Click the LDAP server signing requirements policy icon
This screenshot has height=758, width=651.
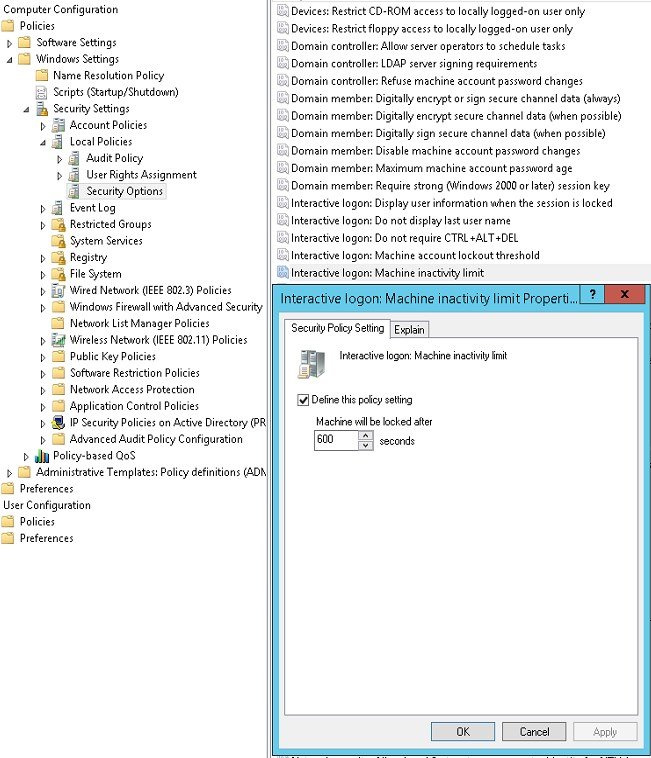(x=283, y=63)
